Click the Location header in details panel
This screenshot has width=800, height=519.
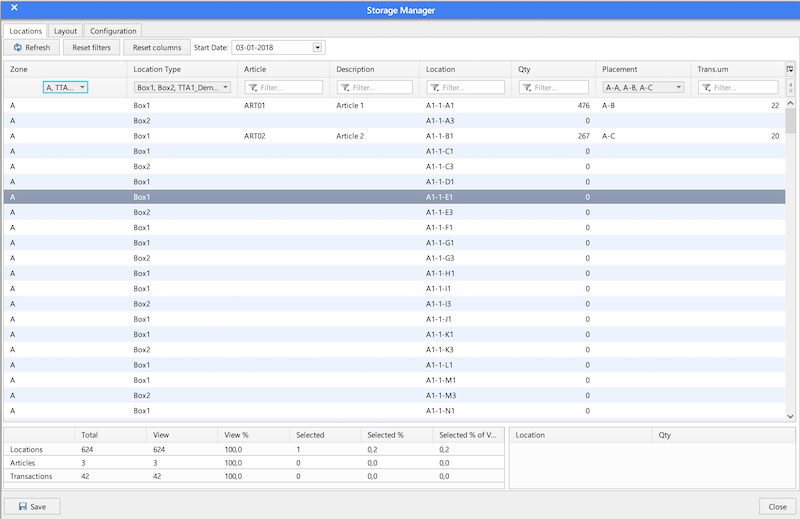point(581,435)
